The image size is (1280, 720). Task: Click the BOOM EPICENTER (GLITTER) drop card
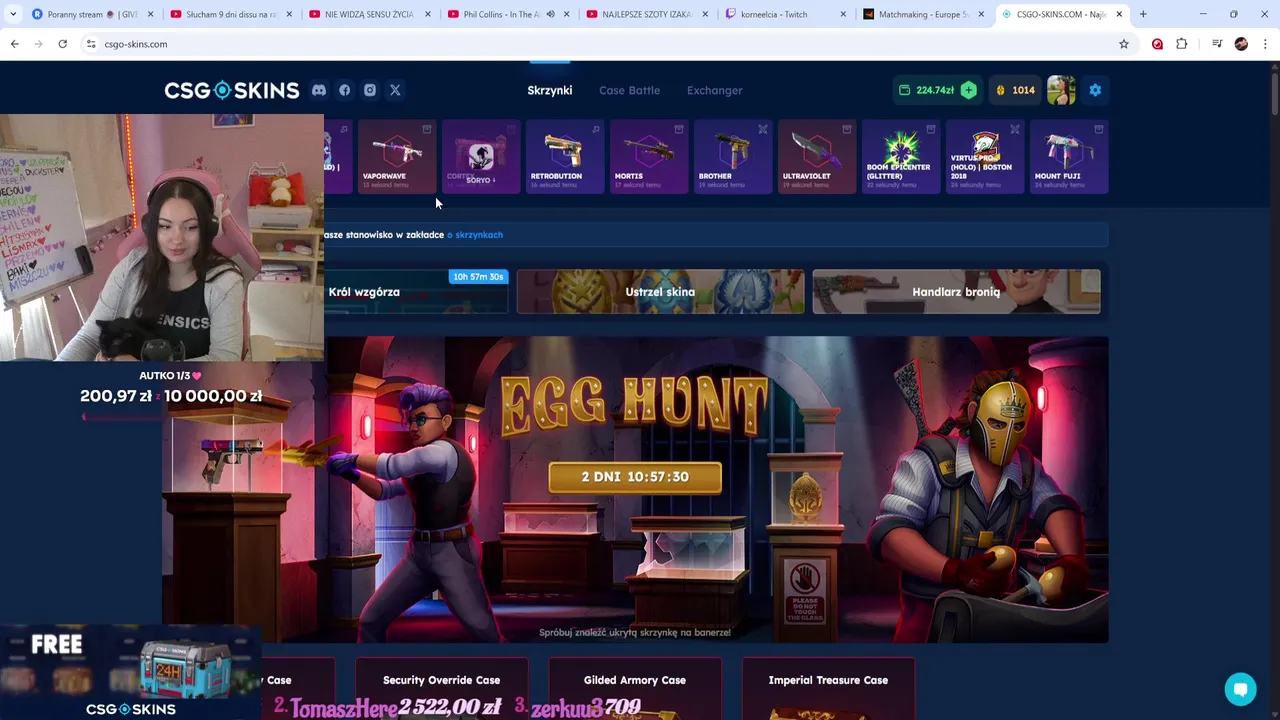click(x=901, y=156)
